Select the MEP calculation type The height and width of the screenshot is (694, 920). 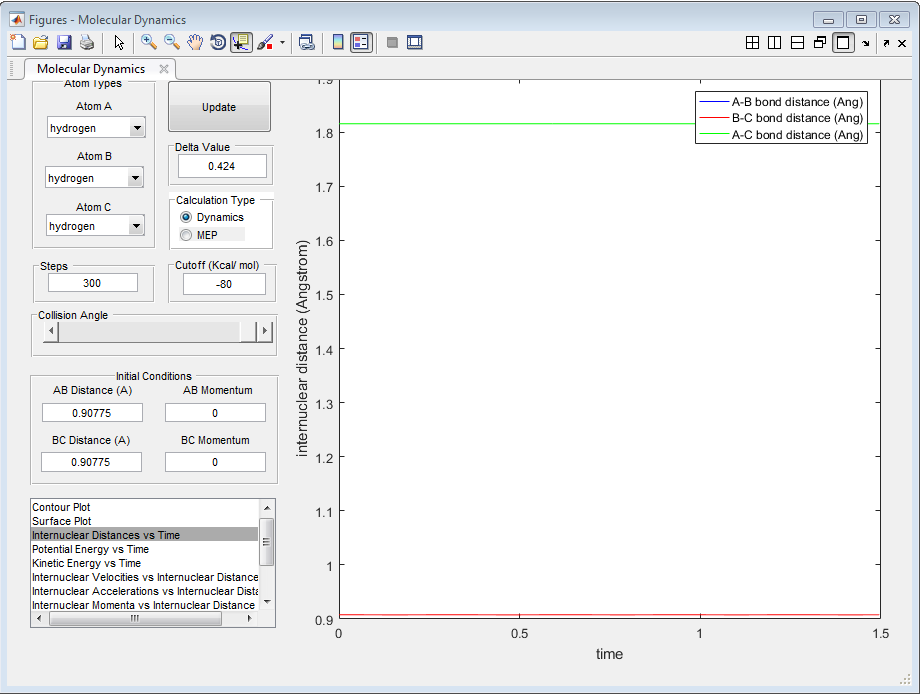[186, 235]
